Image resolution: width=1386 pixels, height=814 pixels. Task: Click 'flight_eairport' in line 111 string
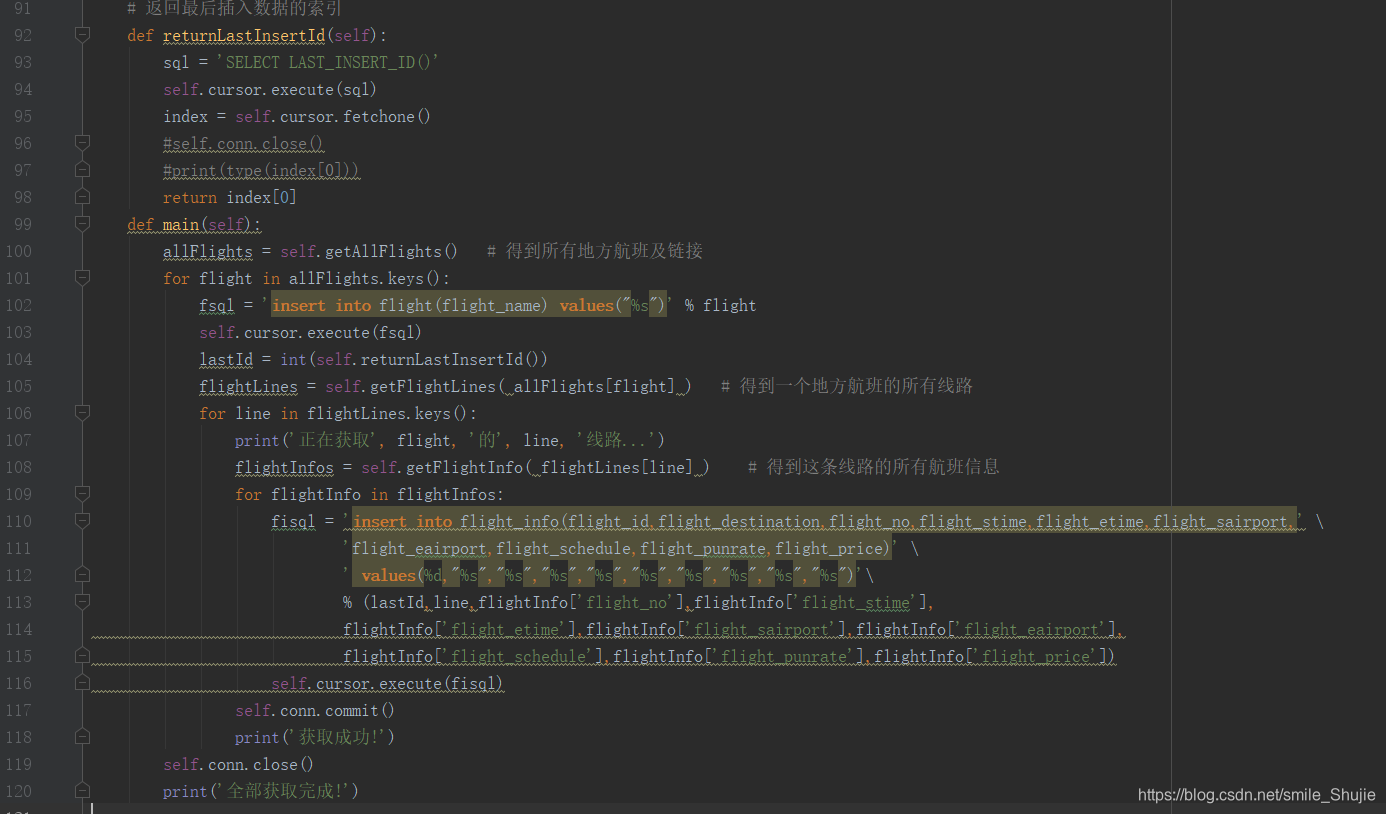[x=419, y=548]
